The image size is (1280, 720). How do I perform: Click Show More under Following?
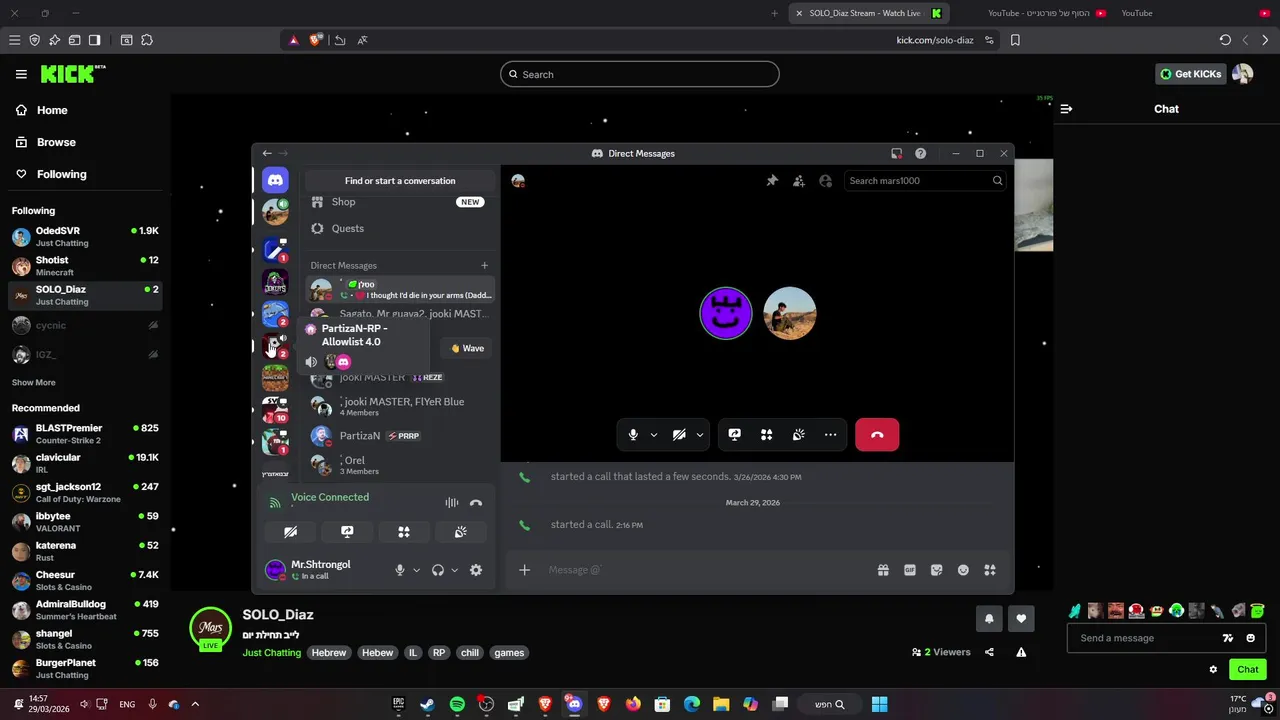coord(34,383)
